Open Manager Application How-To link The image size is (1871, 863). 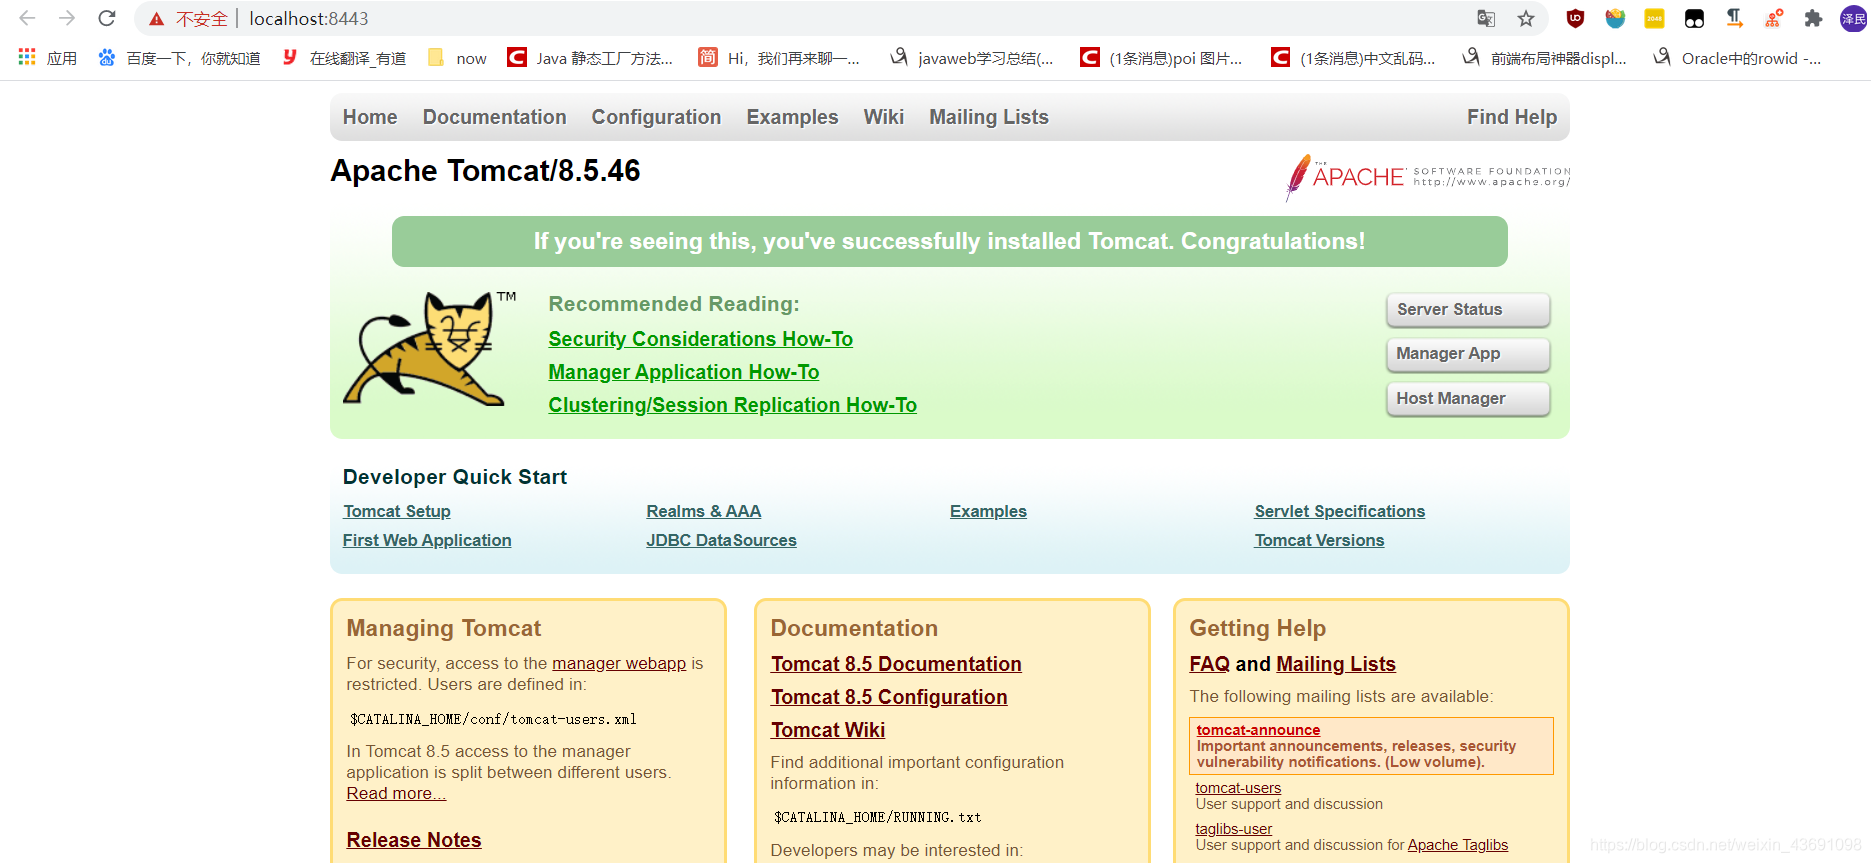click(x=683, y=372)
